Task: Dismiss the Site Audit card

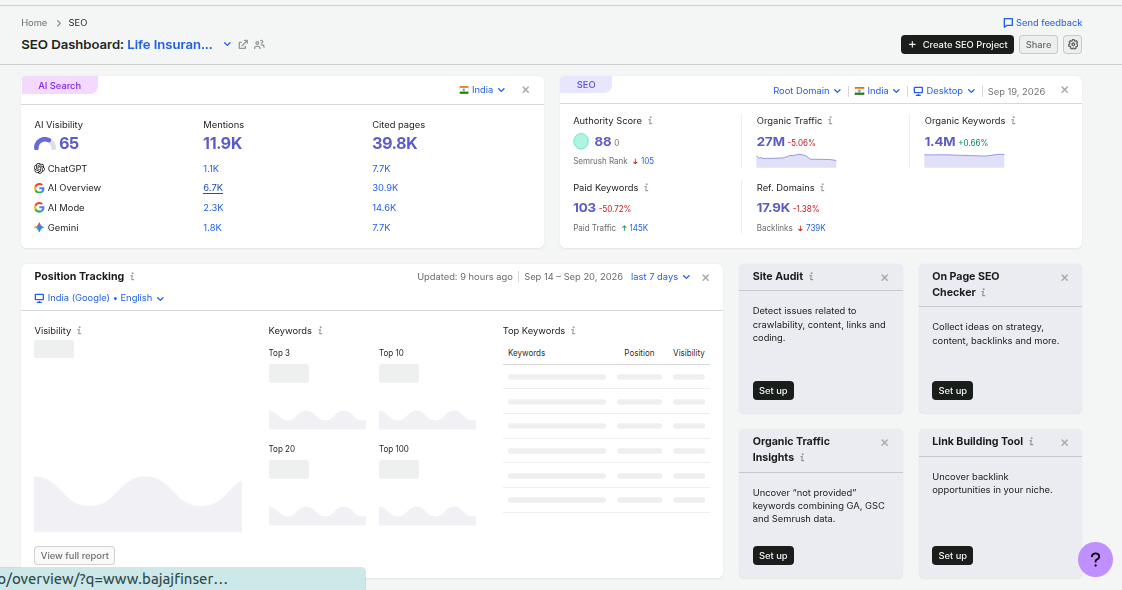Action: coord(884,277)
